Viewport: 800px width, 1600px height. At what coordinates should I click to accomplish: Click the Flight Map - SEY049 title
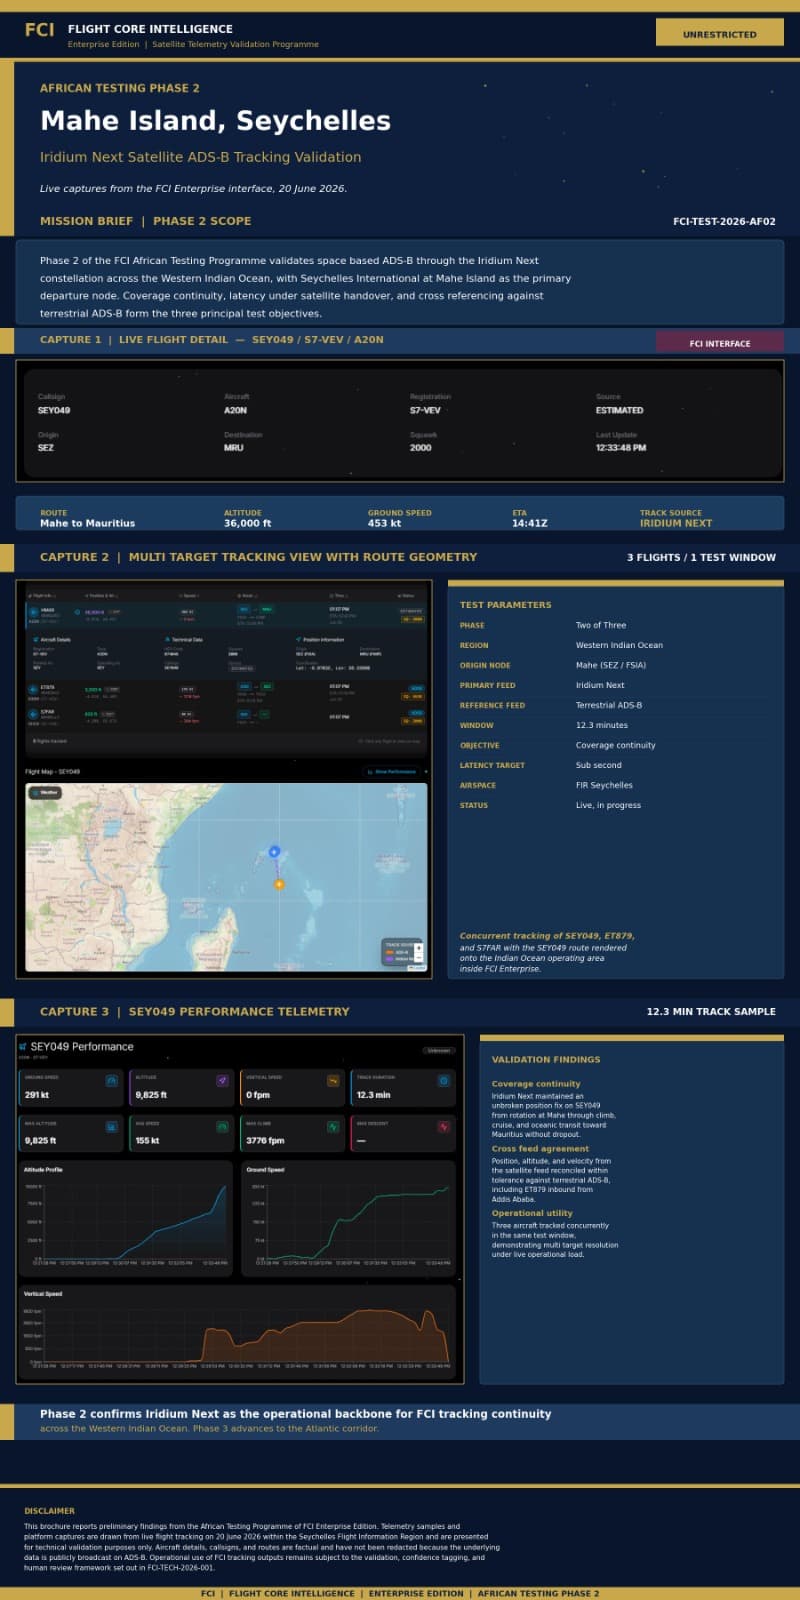coord(53,772)
